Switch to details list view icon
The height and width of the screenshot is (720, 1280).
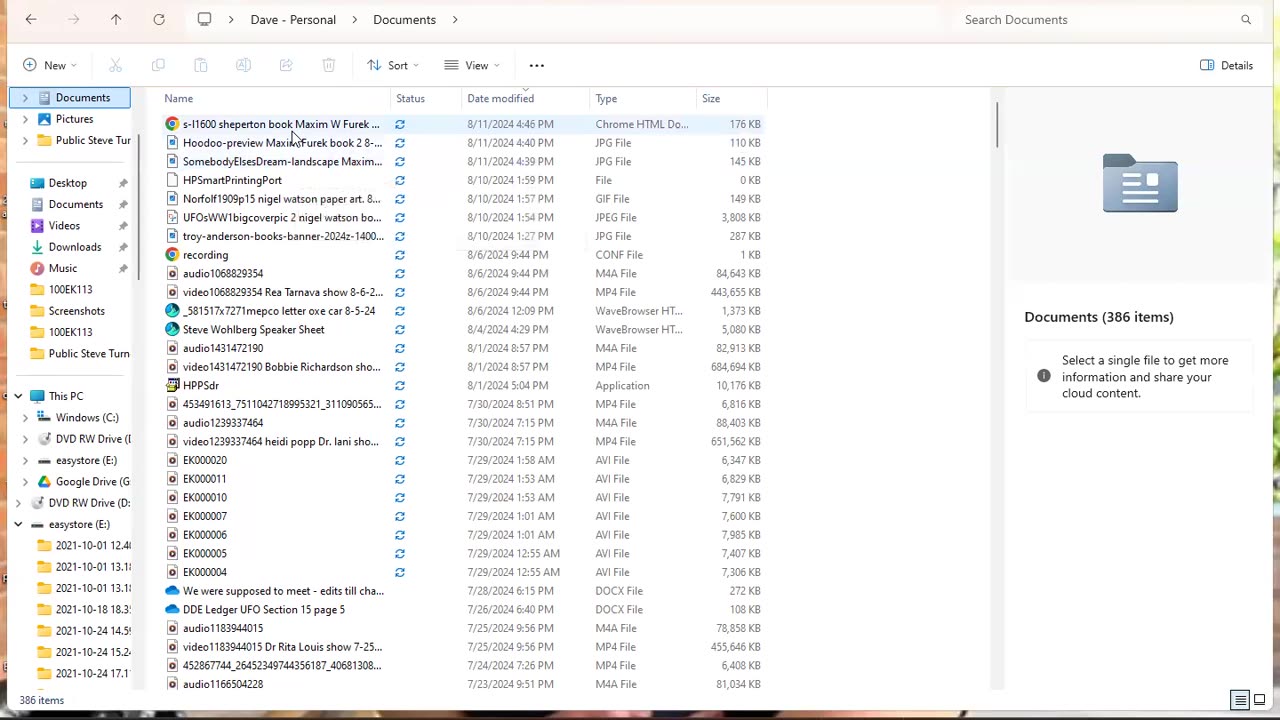(x=1240, y=700)
